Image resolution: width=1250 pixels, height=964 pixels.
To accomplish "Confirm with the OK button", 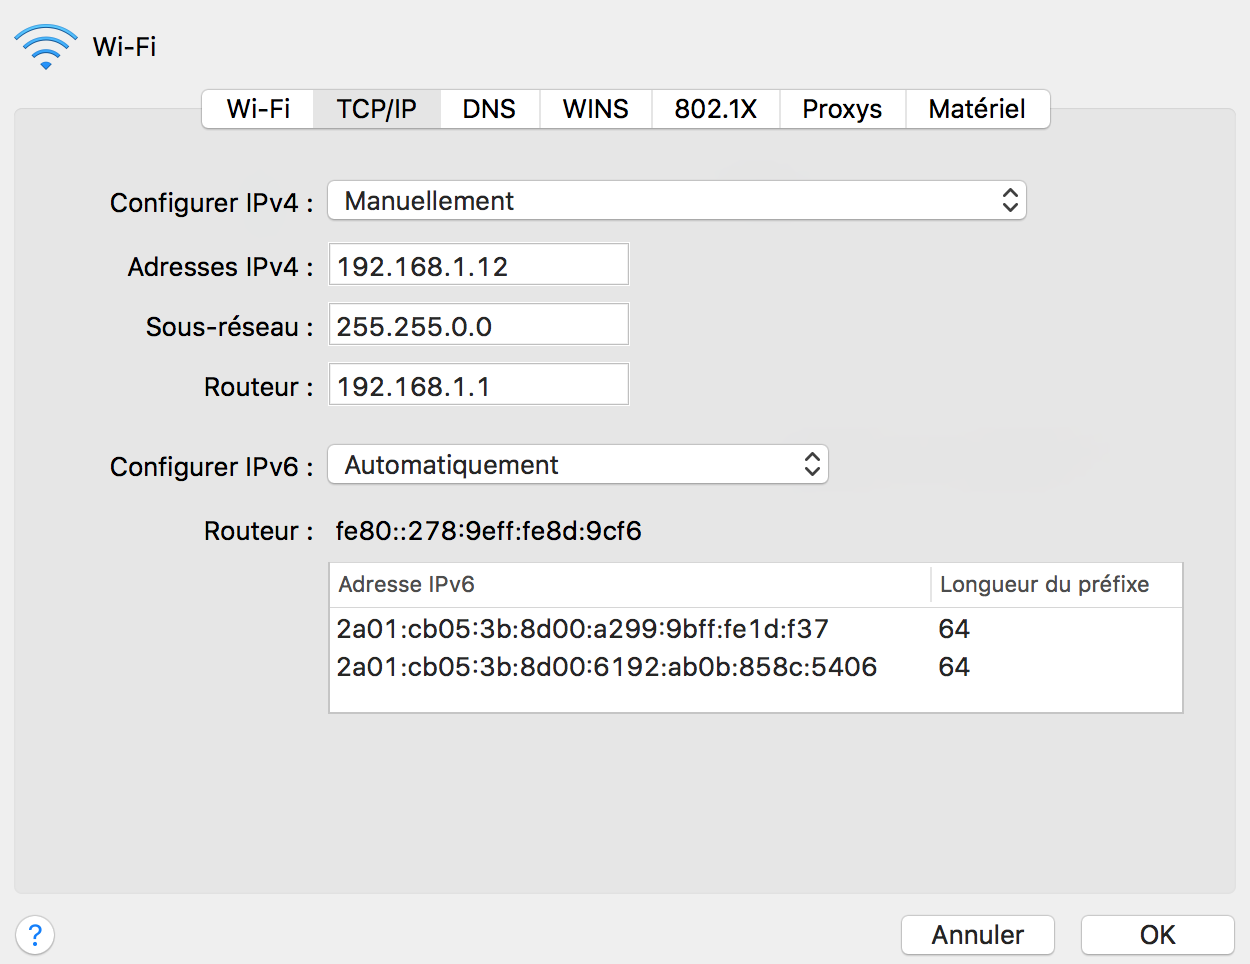I will (x=1158, y=935).
